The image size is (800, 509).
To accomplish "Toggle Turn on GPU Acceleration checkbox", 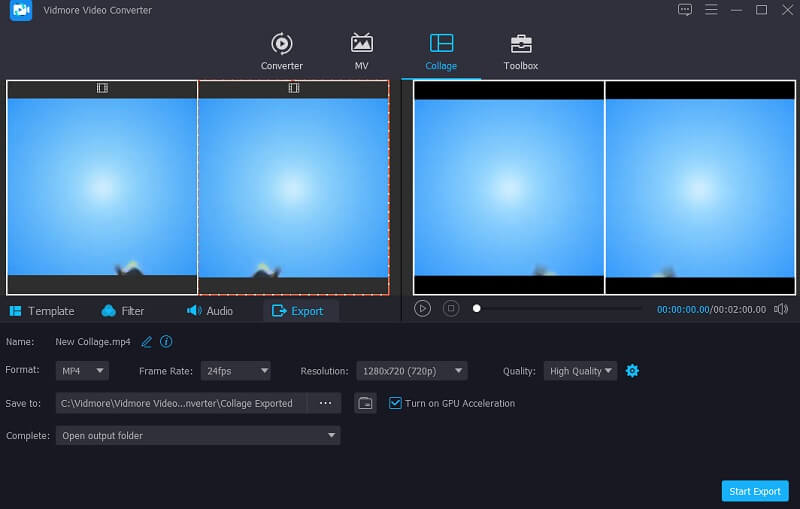I will [x=395, y=403].
